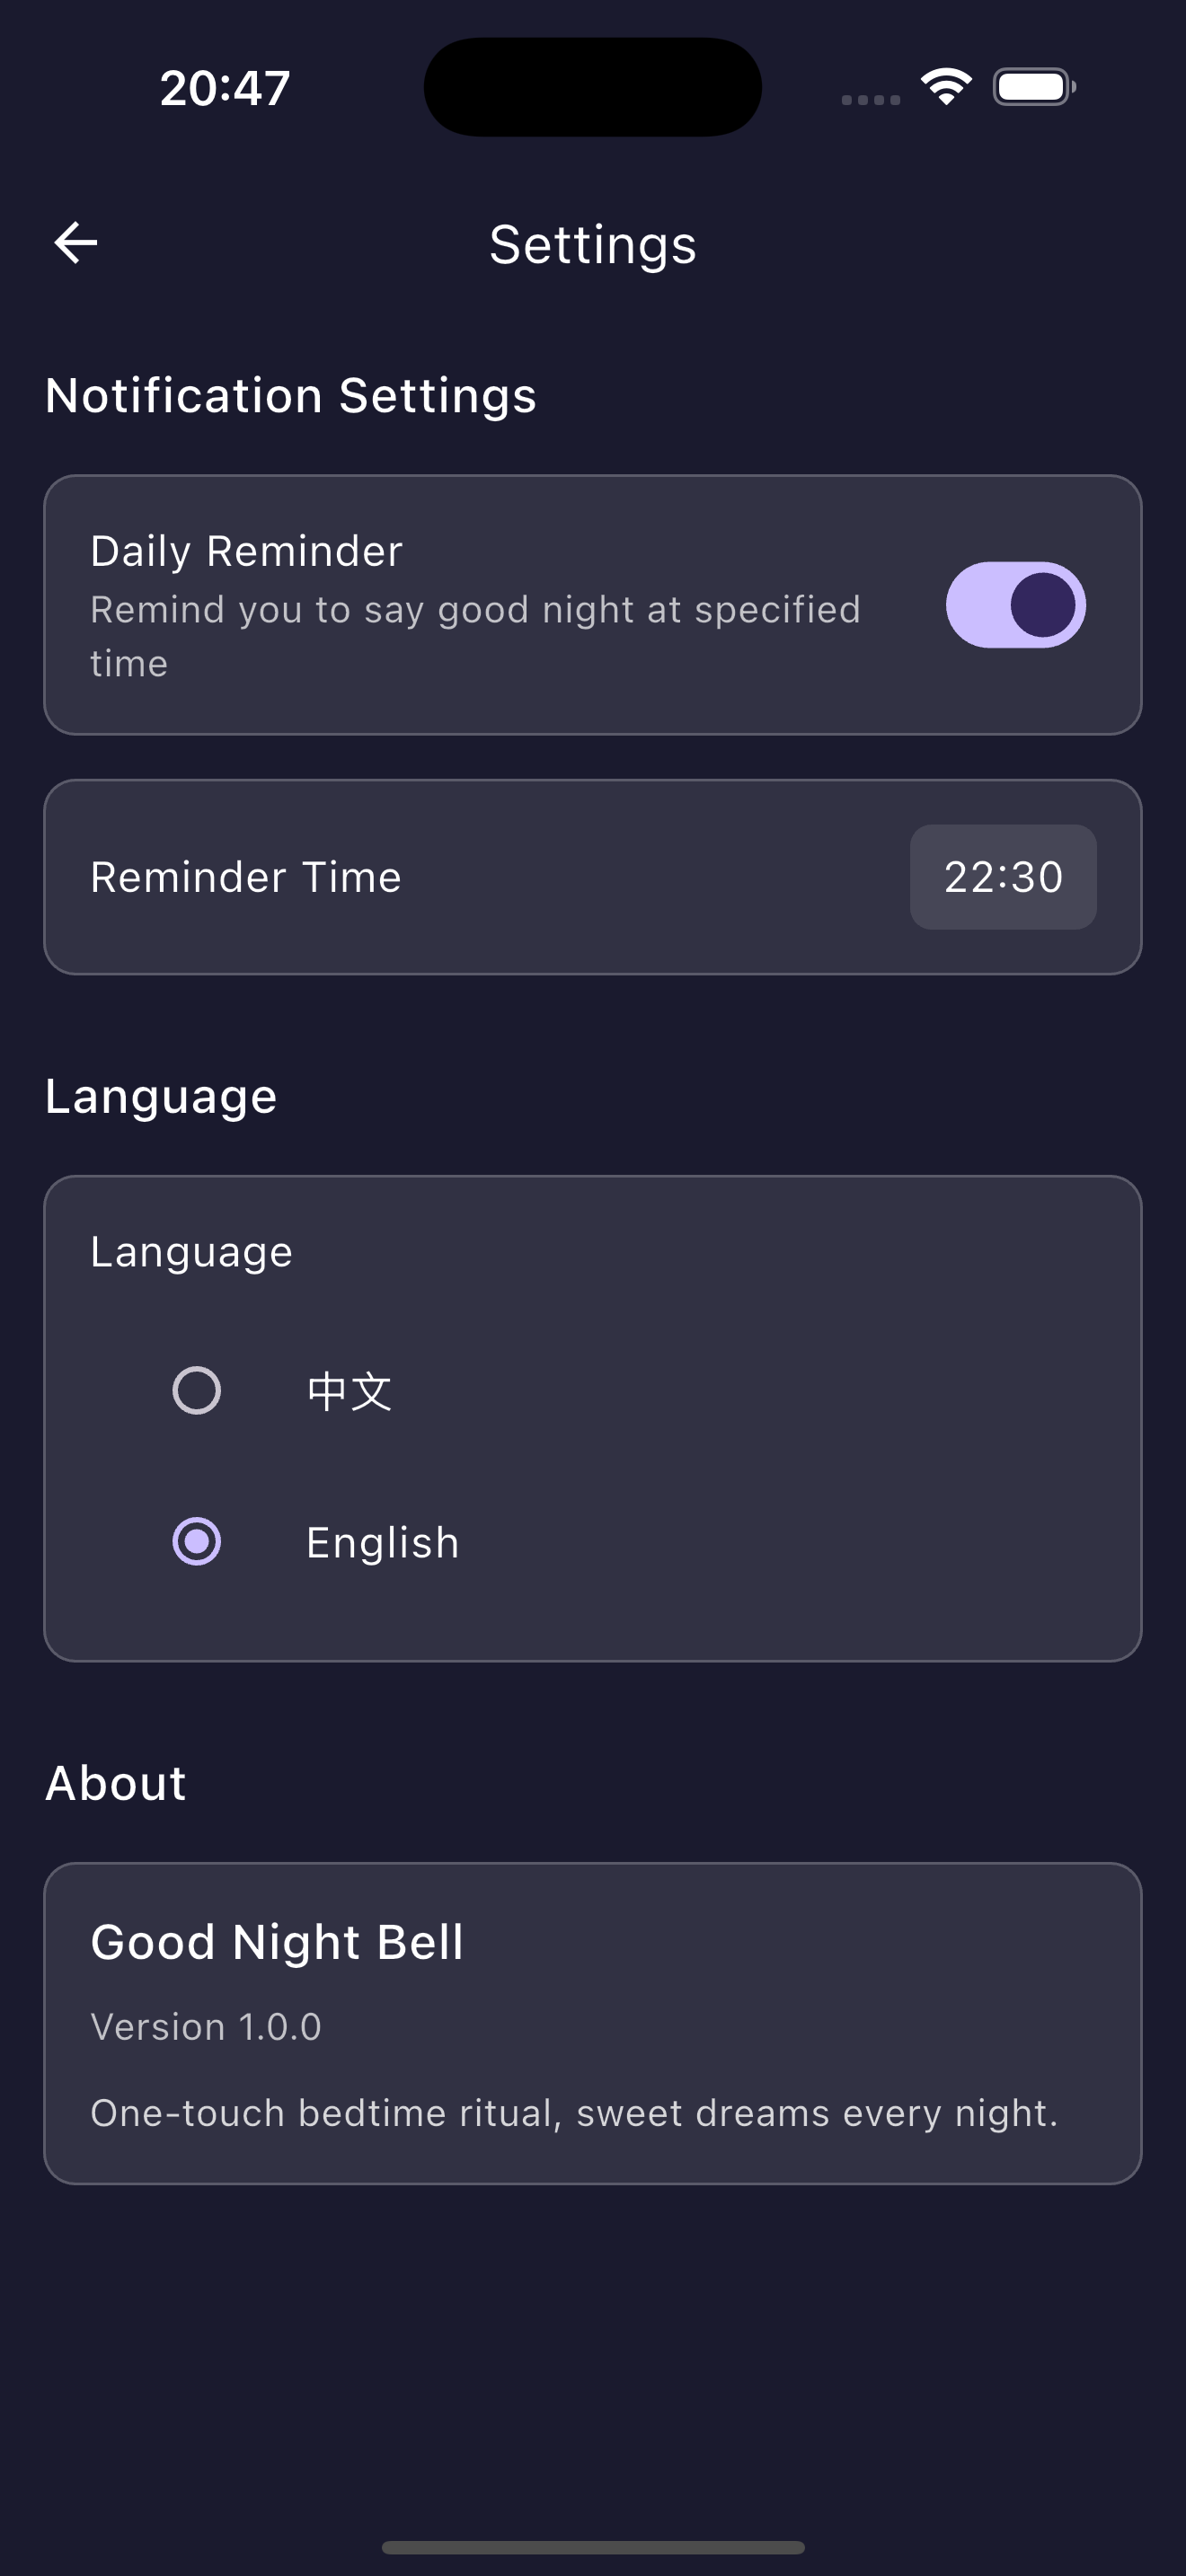Select the 中文 radio button
The width and height of the screenshot is (1186, 2576).
[x=197, y=1390]
